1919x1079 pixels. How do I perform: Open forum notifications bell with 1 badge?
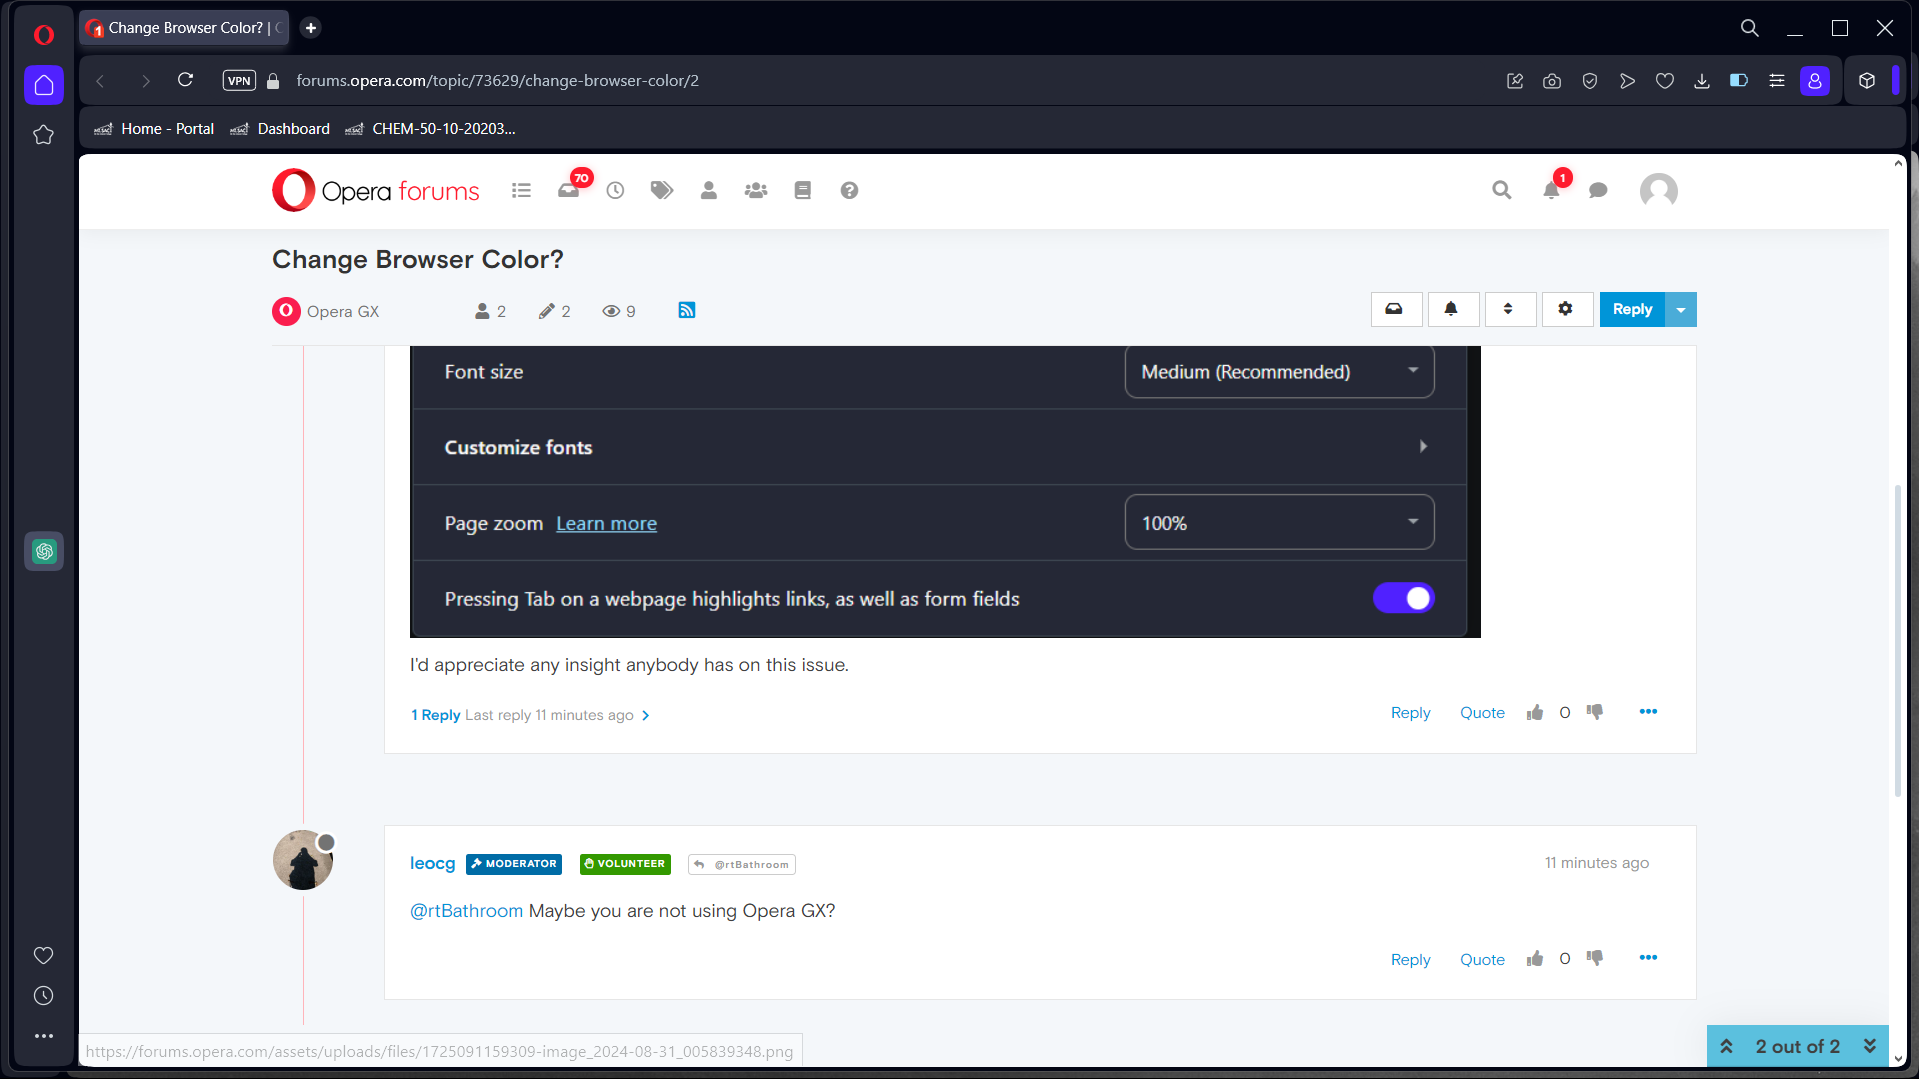point(1553,188)
